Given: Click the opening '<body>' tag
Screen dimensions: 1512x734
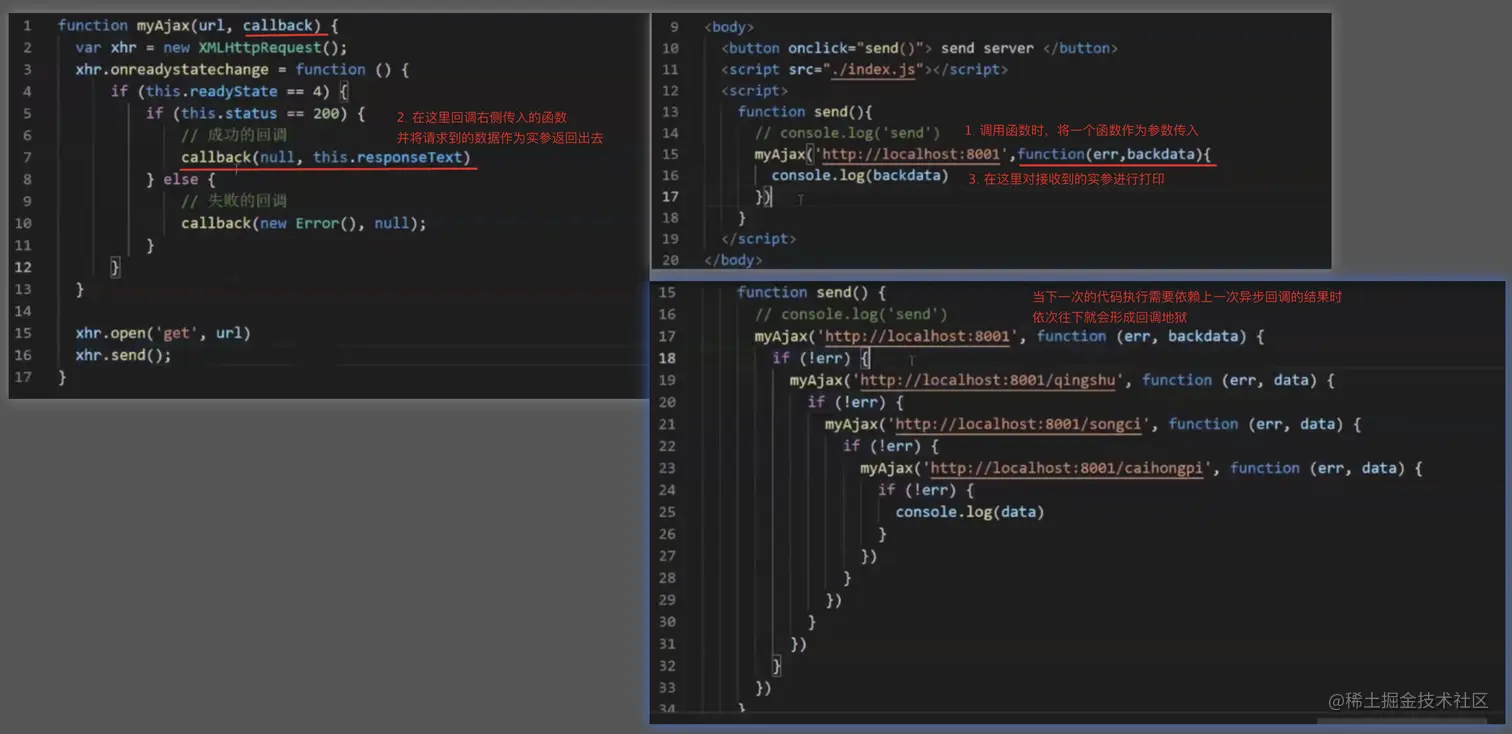Looking at the screenshot, I should pos(729,27).
